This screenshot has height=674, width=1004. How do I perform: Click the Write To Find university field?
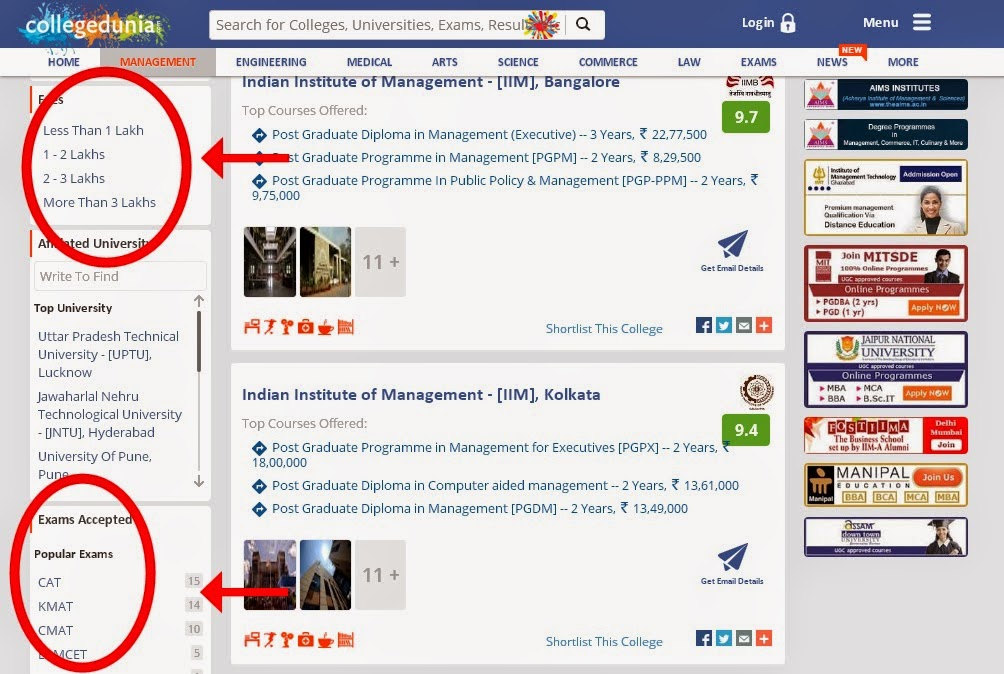tap(120, 276)
